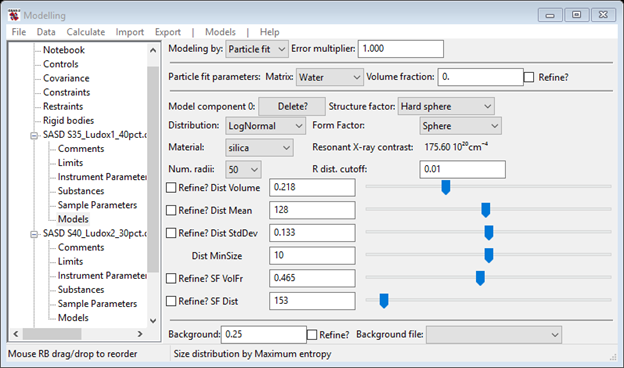Image resolution: width=624 pixels, height=368 pixels.
Task: Collapse the SASD S40_Ludox2_30pct tree node
Action: (x=35, y=234)
